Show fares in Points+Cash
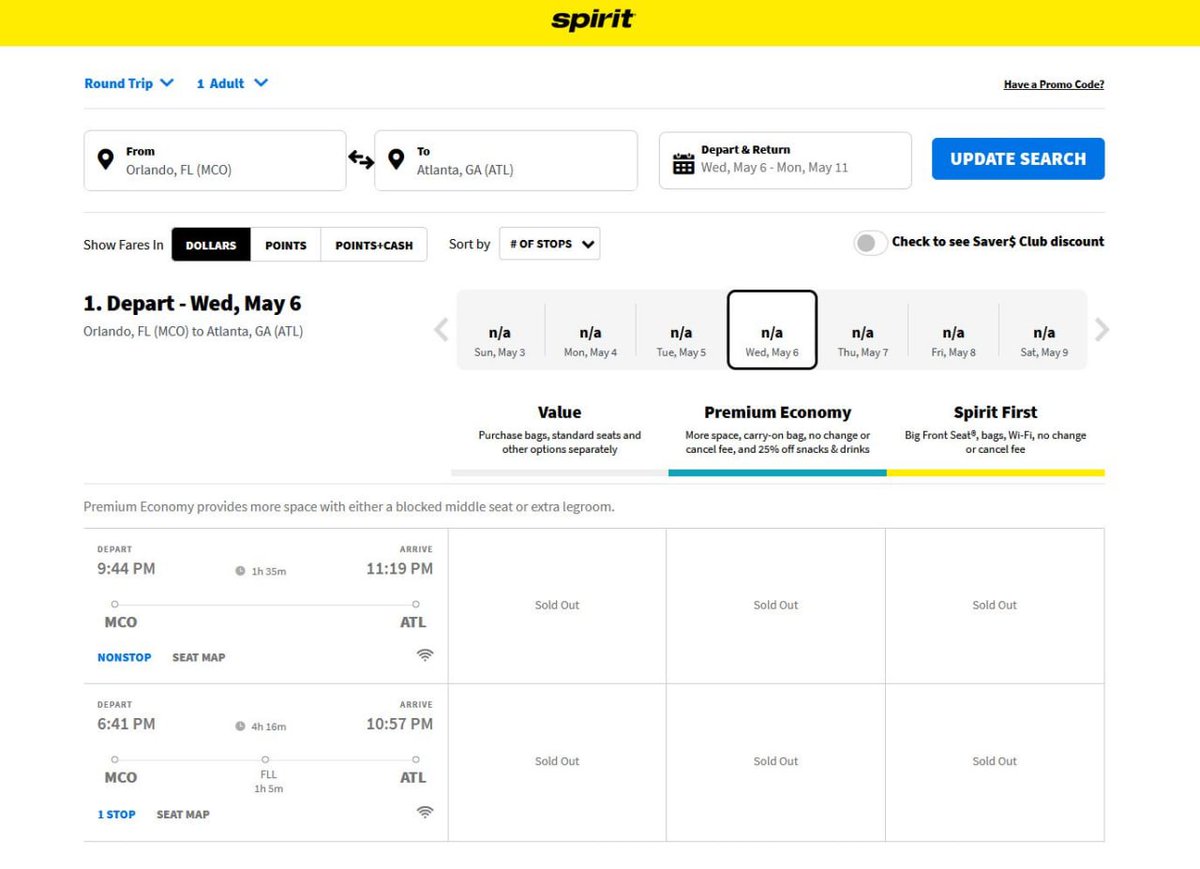The width and height of the screenshot is (1200, 869). (374, 245)
